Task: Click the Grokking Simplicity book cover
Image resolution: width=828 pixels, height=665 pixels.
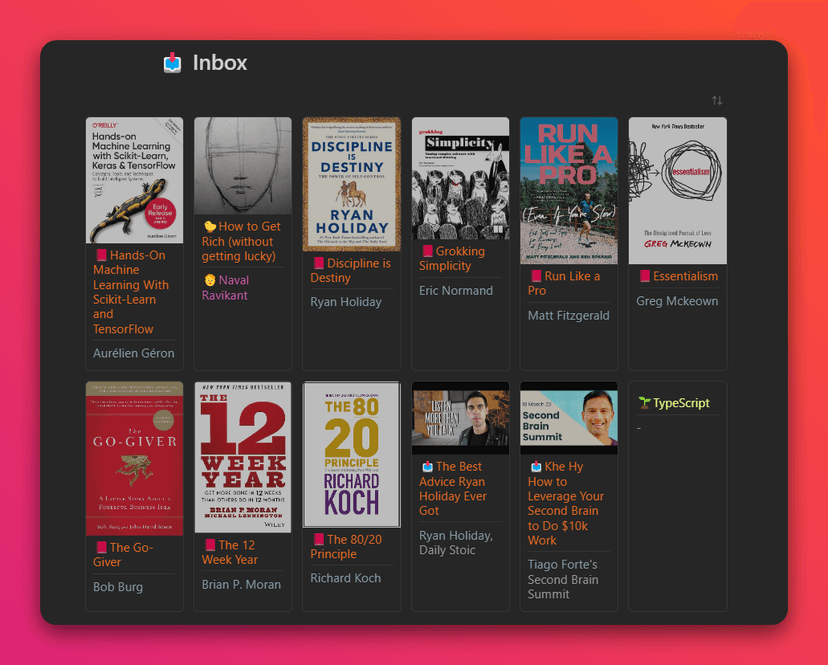Action: point(460,178)
